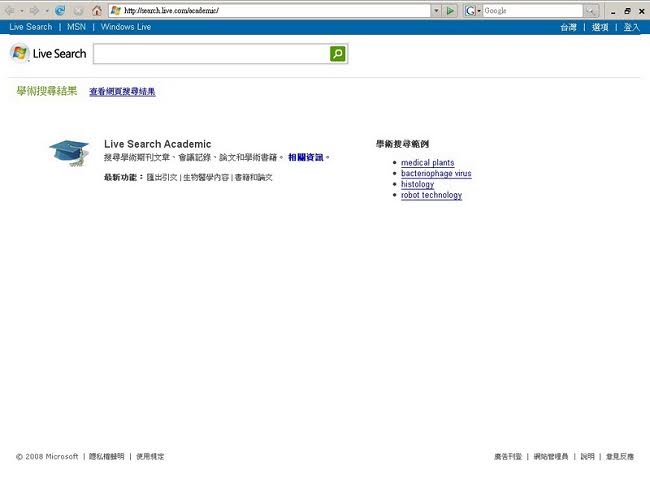Minimize the browser window
This screenshot has width=650, height=487.
[x=613, y=12]
